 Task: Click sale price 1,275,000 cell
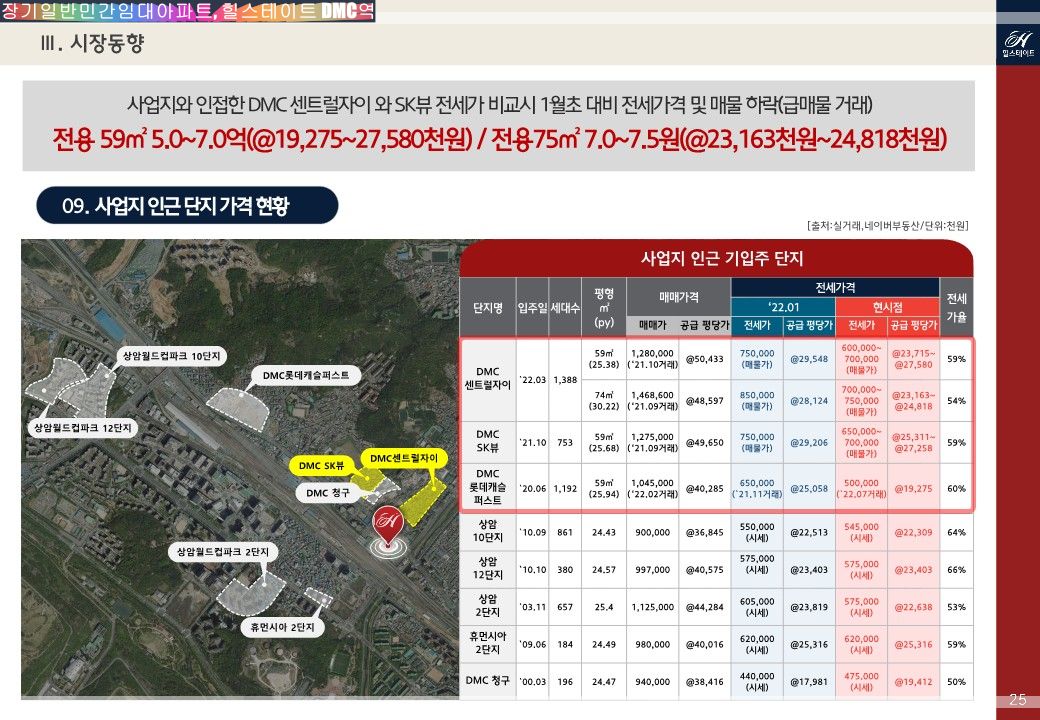tap(653, 442)
